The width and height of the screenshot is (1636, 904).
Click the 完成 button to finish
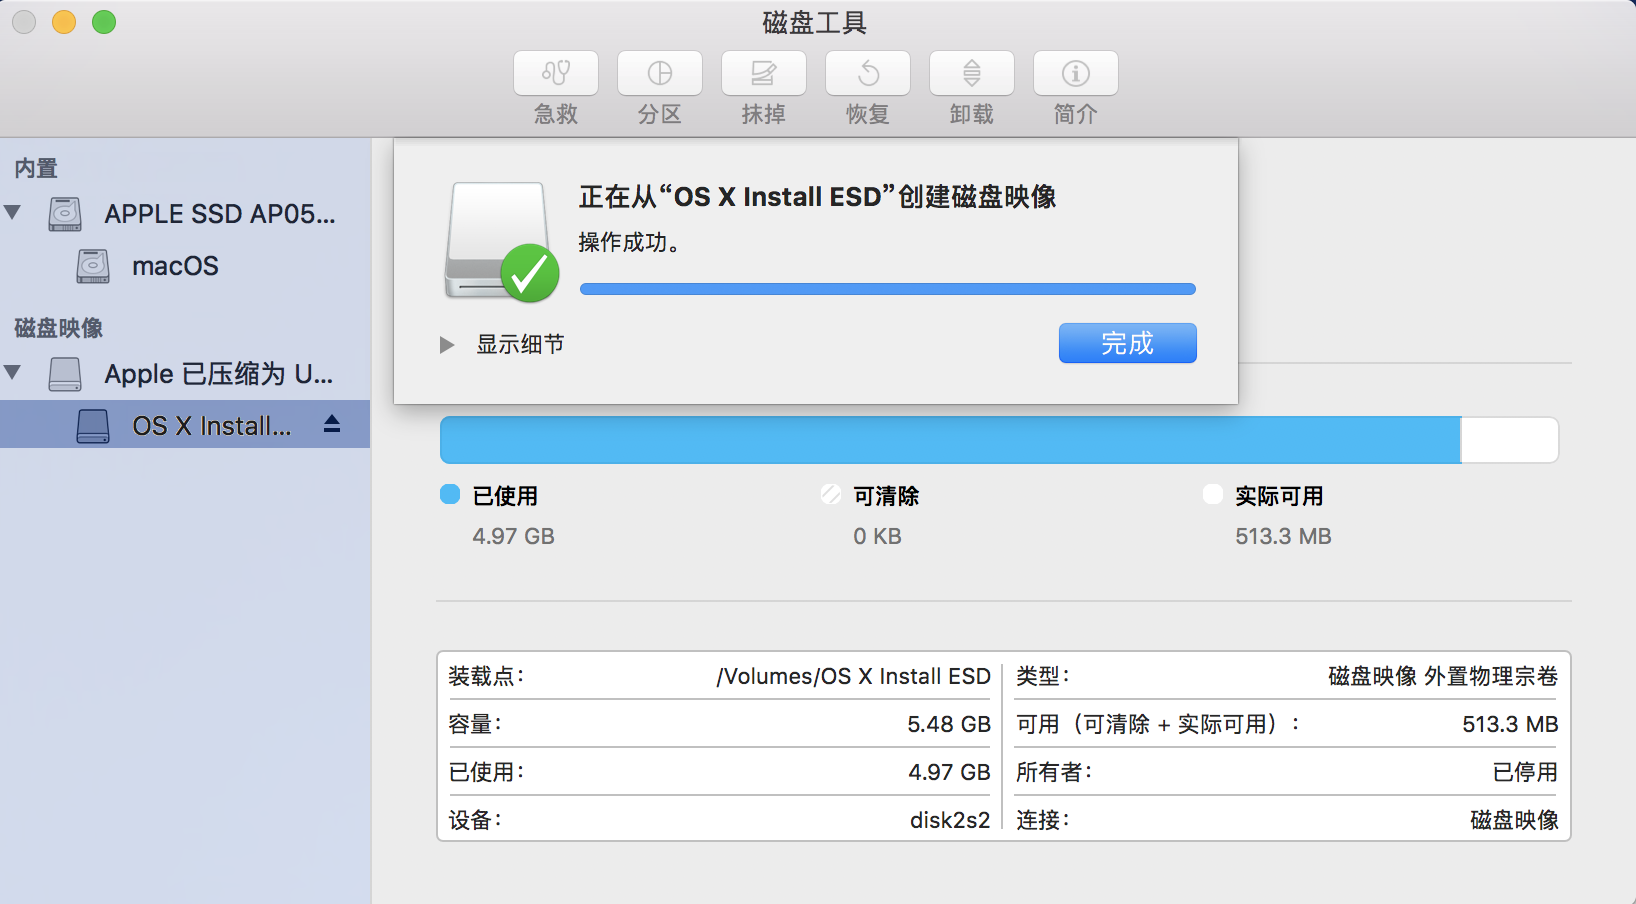1127,343
